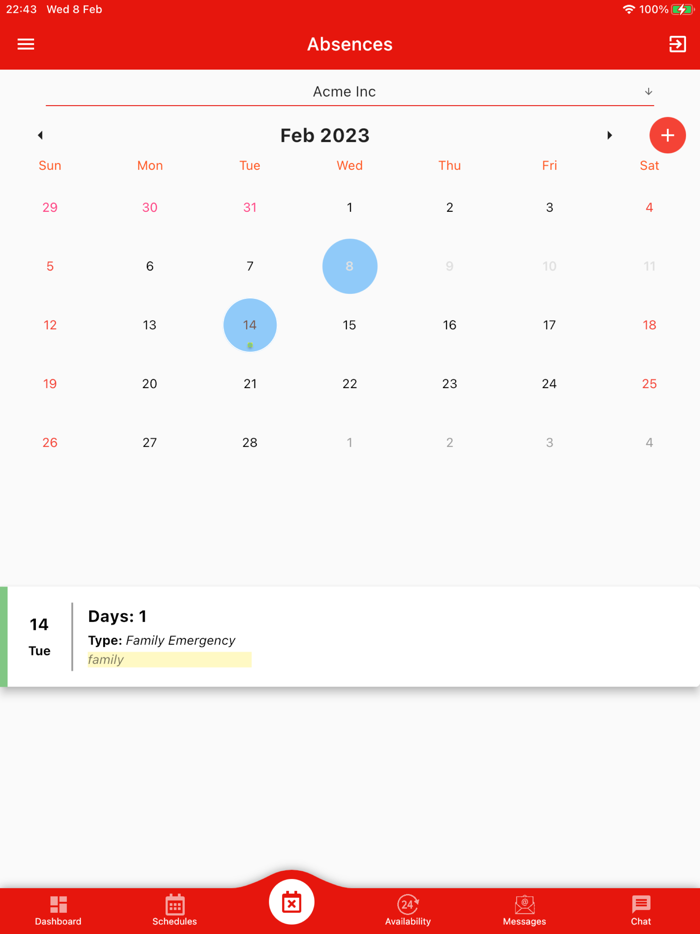Click the 22:43 clock in status bar
The height and width of the screenshot is (934, 700).
coord(21,10)
